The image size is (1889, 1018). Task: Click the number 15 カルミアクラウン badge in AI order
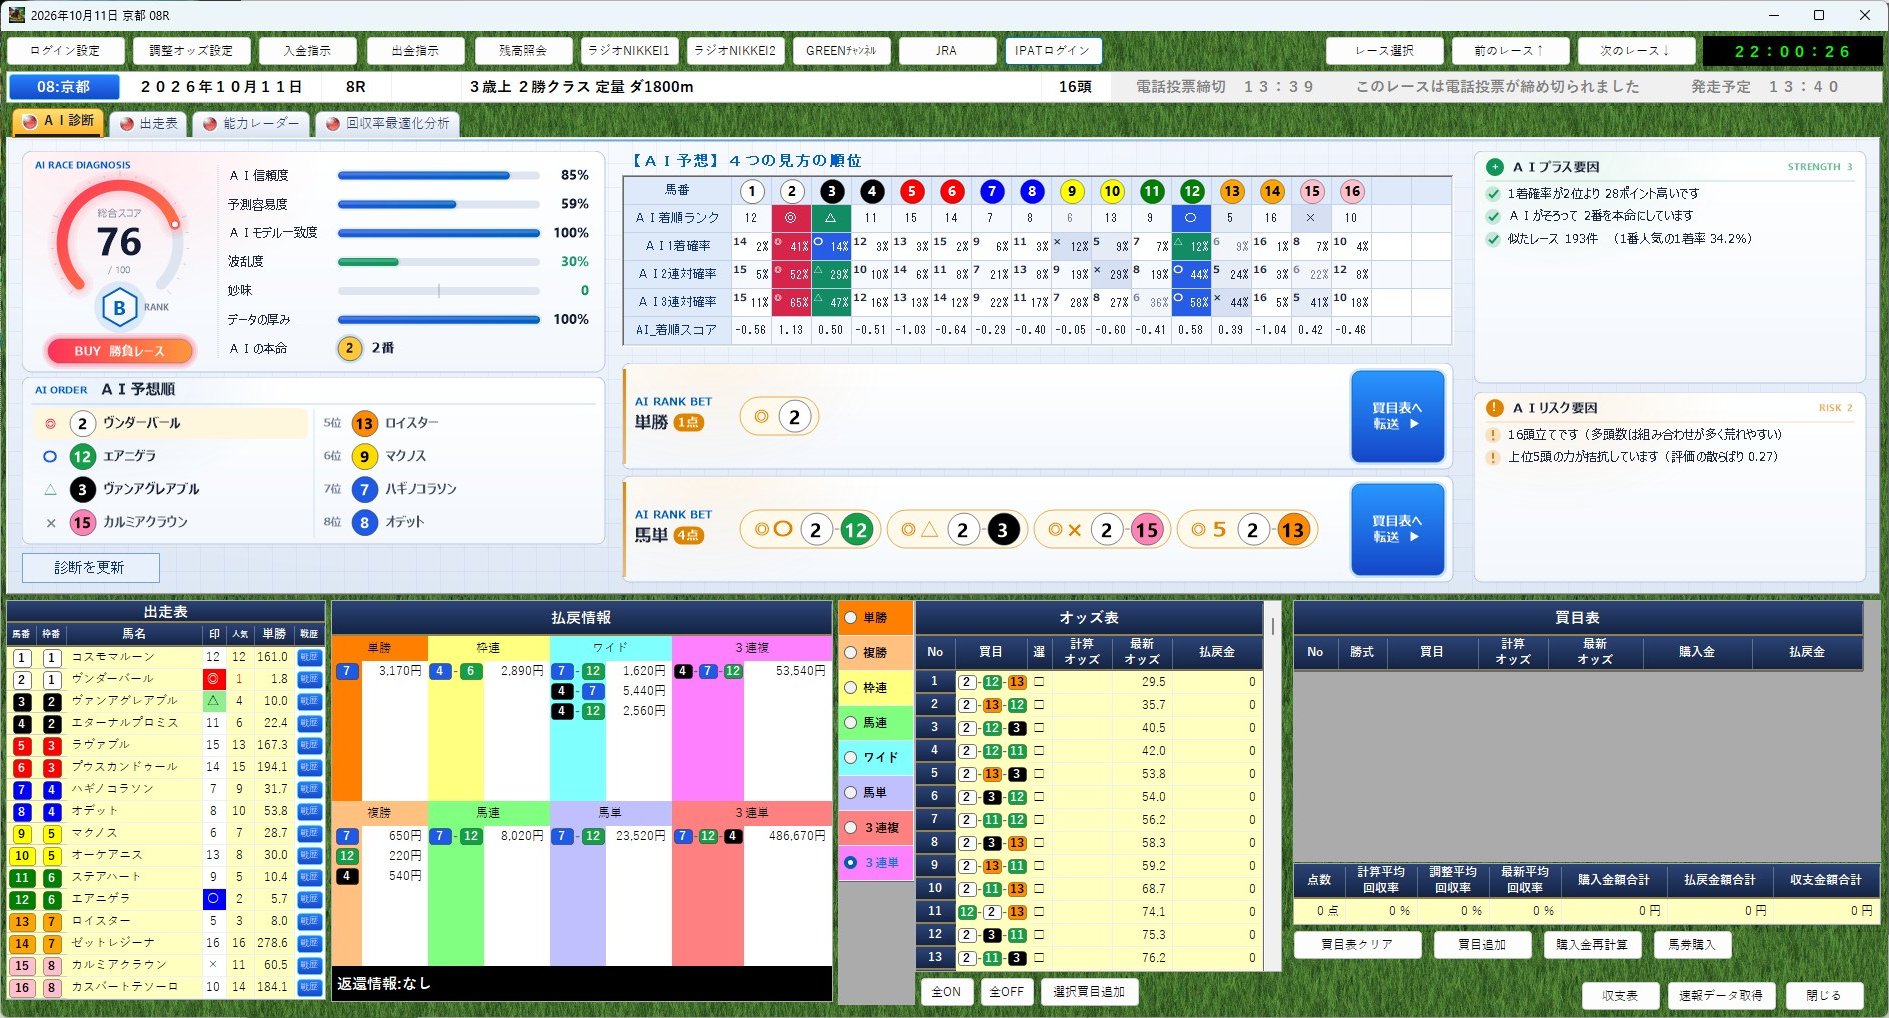point(82,522)
